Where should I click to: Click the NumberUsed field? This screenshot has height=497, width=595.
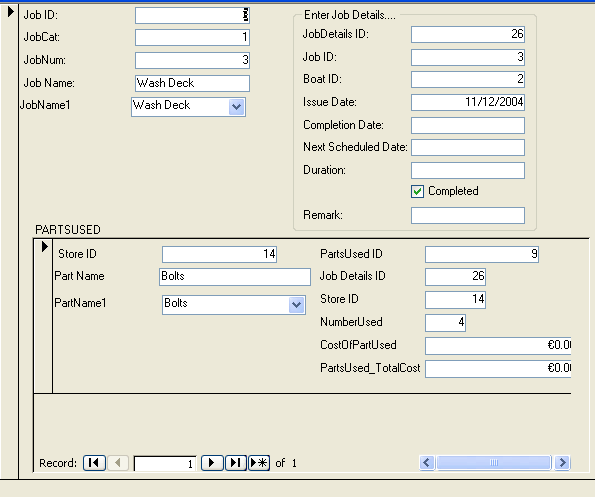pyautogui.click(x=445, y=323)
